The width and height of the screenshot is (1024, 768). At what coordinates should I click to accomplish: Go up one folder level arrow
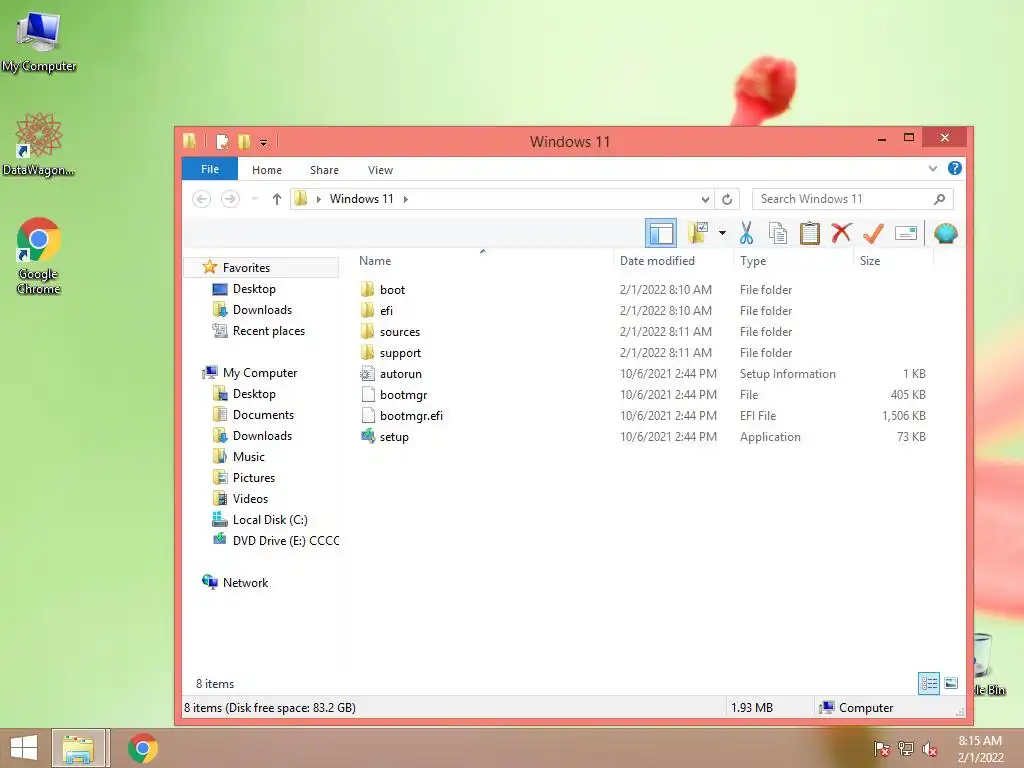tap(277, 199)
